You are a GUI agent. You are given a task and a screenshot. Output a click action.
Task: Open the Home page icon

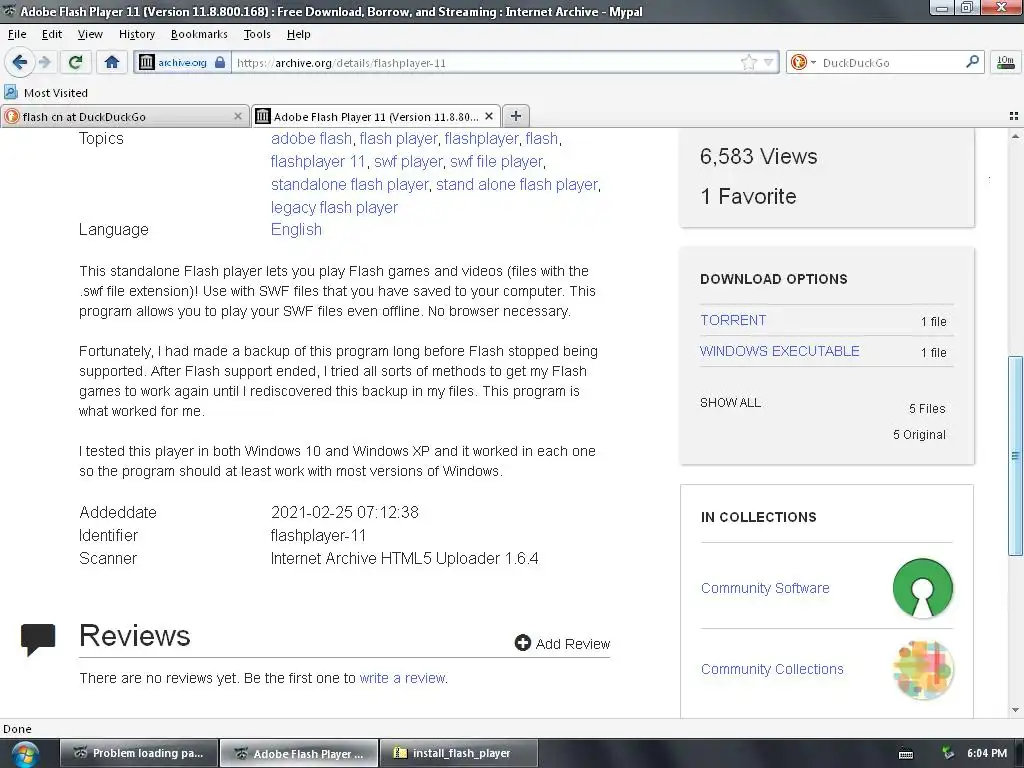click(112, 63)
